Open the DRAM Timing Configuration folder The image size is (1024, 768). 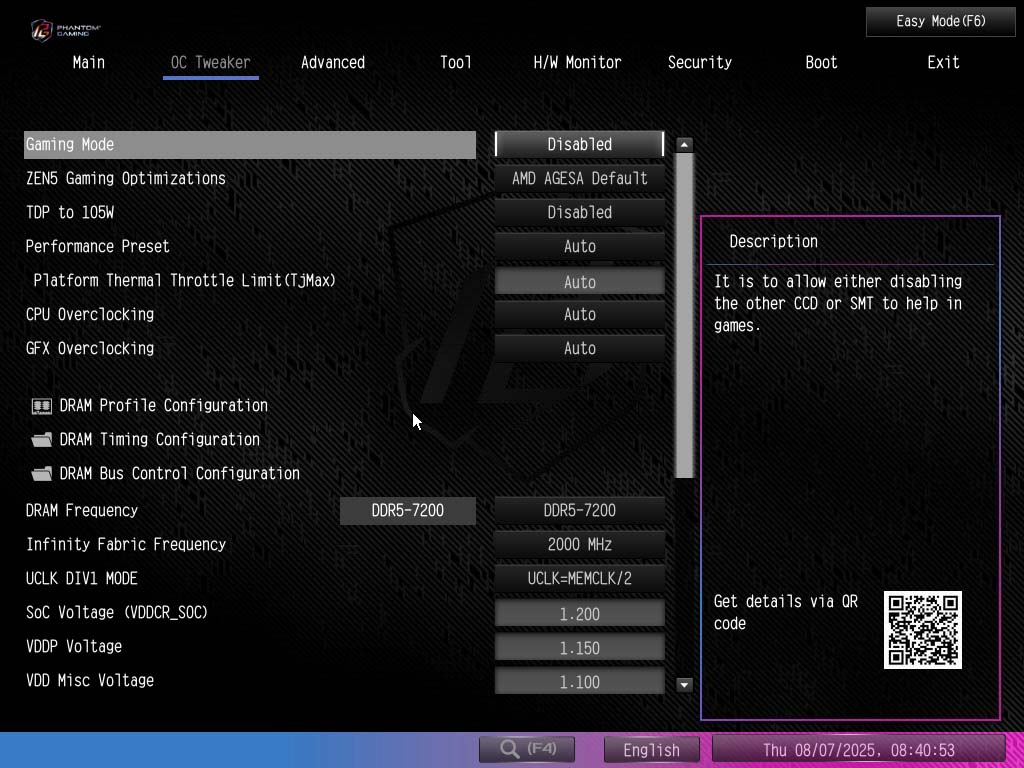coord(159,440)
